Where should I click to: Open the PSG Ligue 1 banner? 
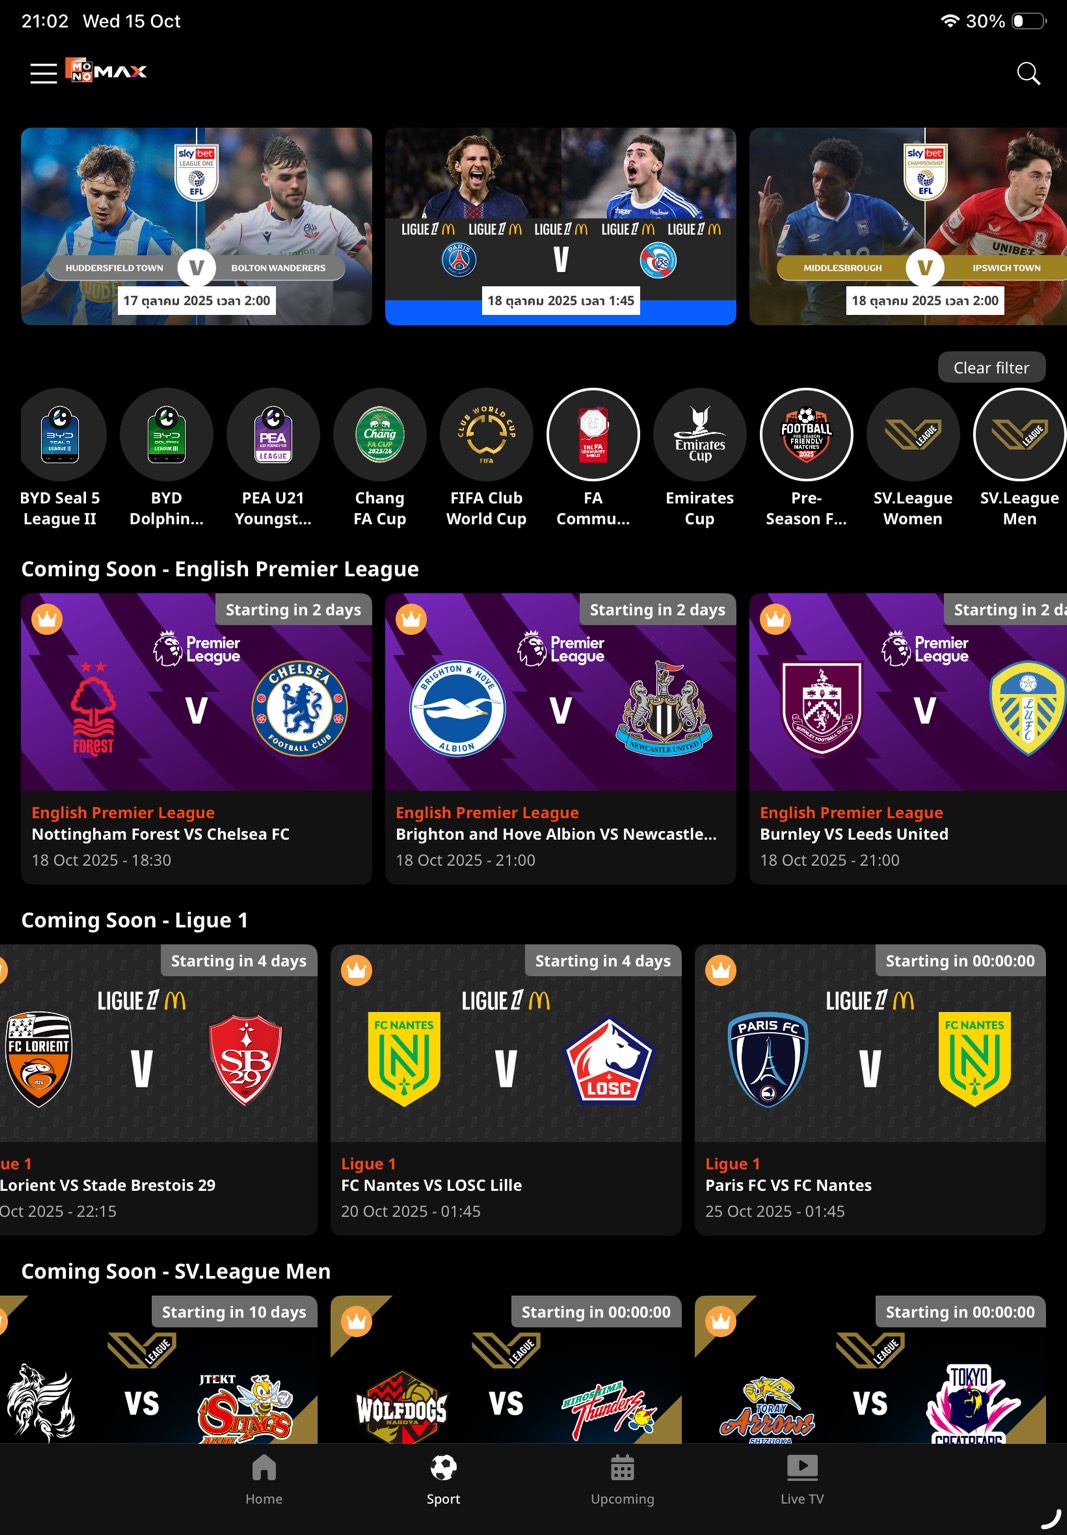coord(560,226)
